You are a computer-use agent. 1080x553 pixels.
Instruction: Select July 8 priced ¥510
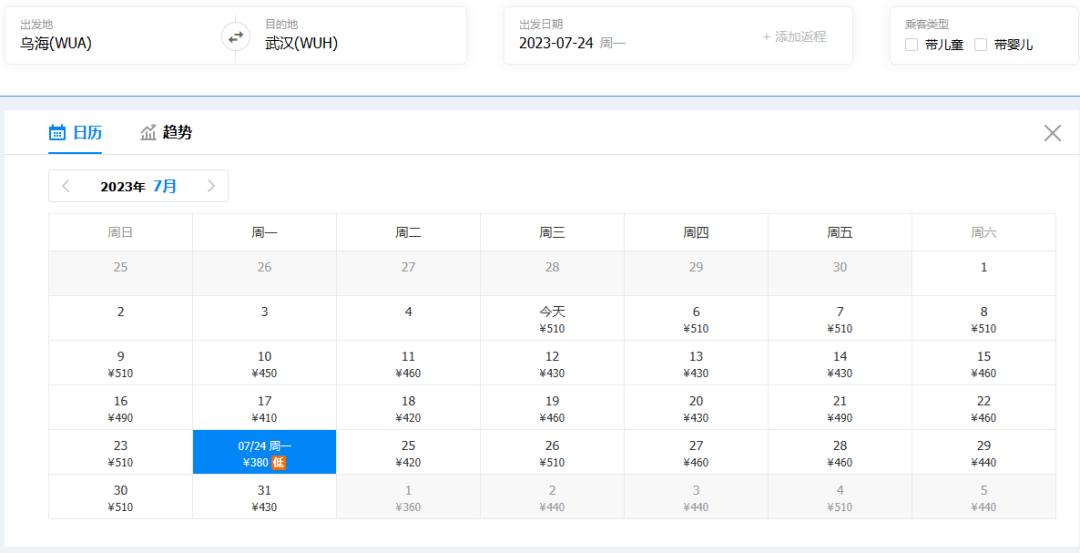(x=984, y=318)
